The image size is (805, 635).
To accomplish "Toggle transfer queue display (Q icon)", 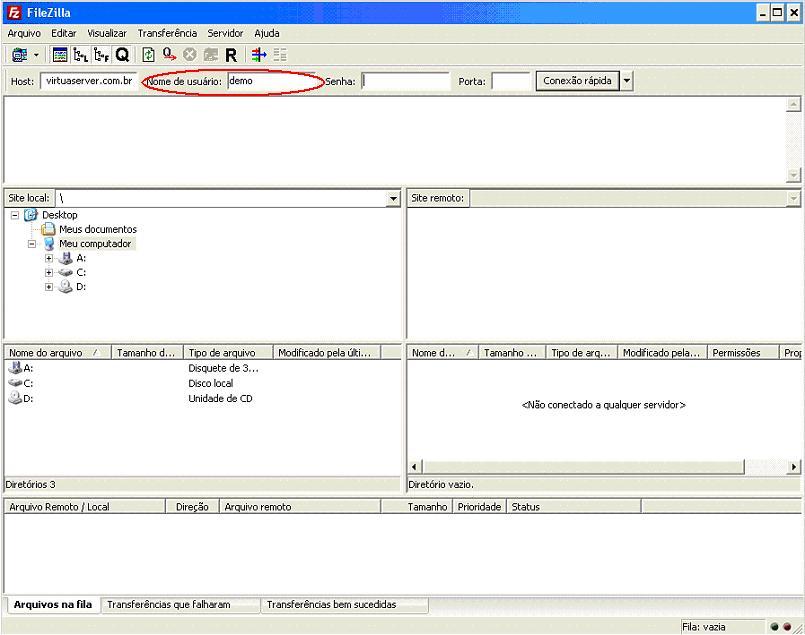I will pos(122,54).
